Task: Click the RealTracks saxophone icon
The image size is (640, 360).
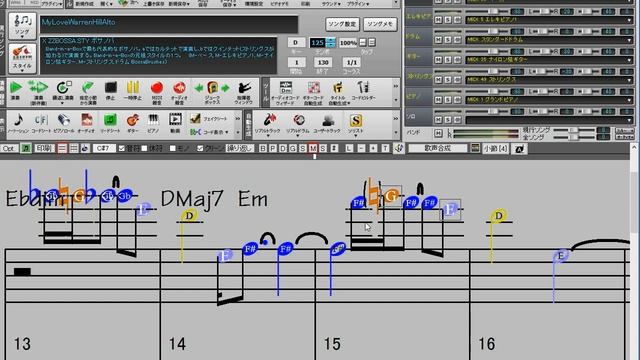Action: [270, 120]
